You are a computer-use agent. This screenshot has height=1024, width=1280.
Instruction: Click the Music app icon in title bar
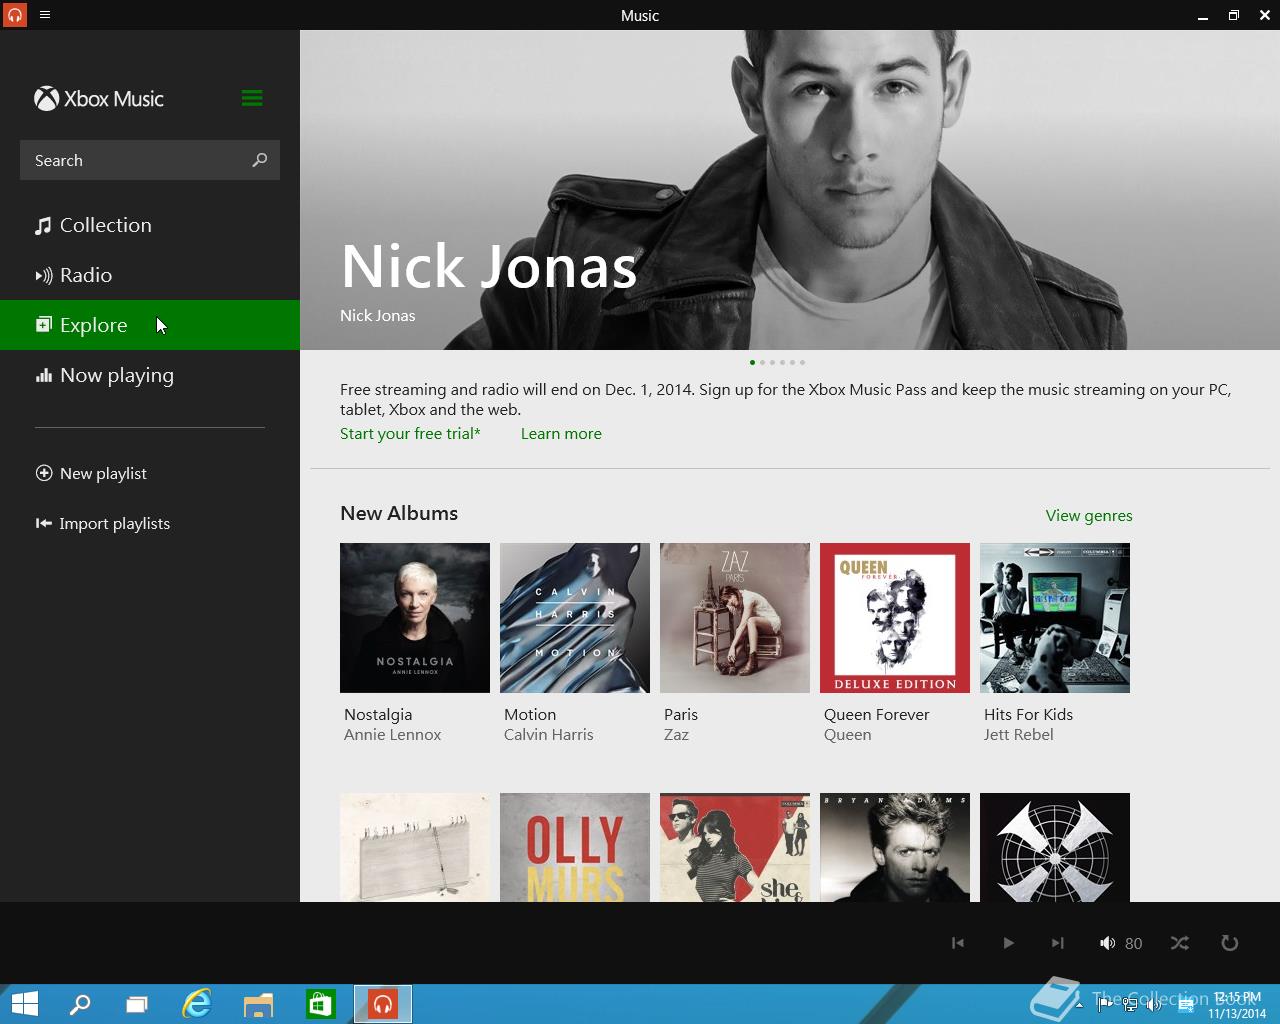click(14, 15)
